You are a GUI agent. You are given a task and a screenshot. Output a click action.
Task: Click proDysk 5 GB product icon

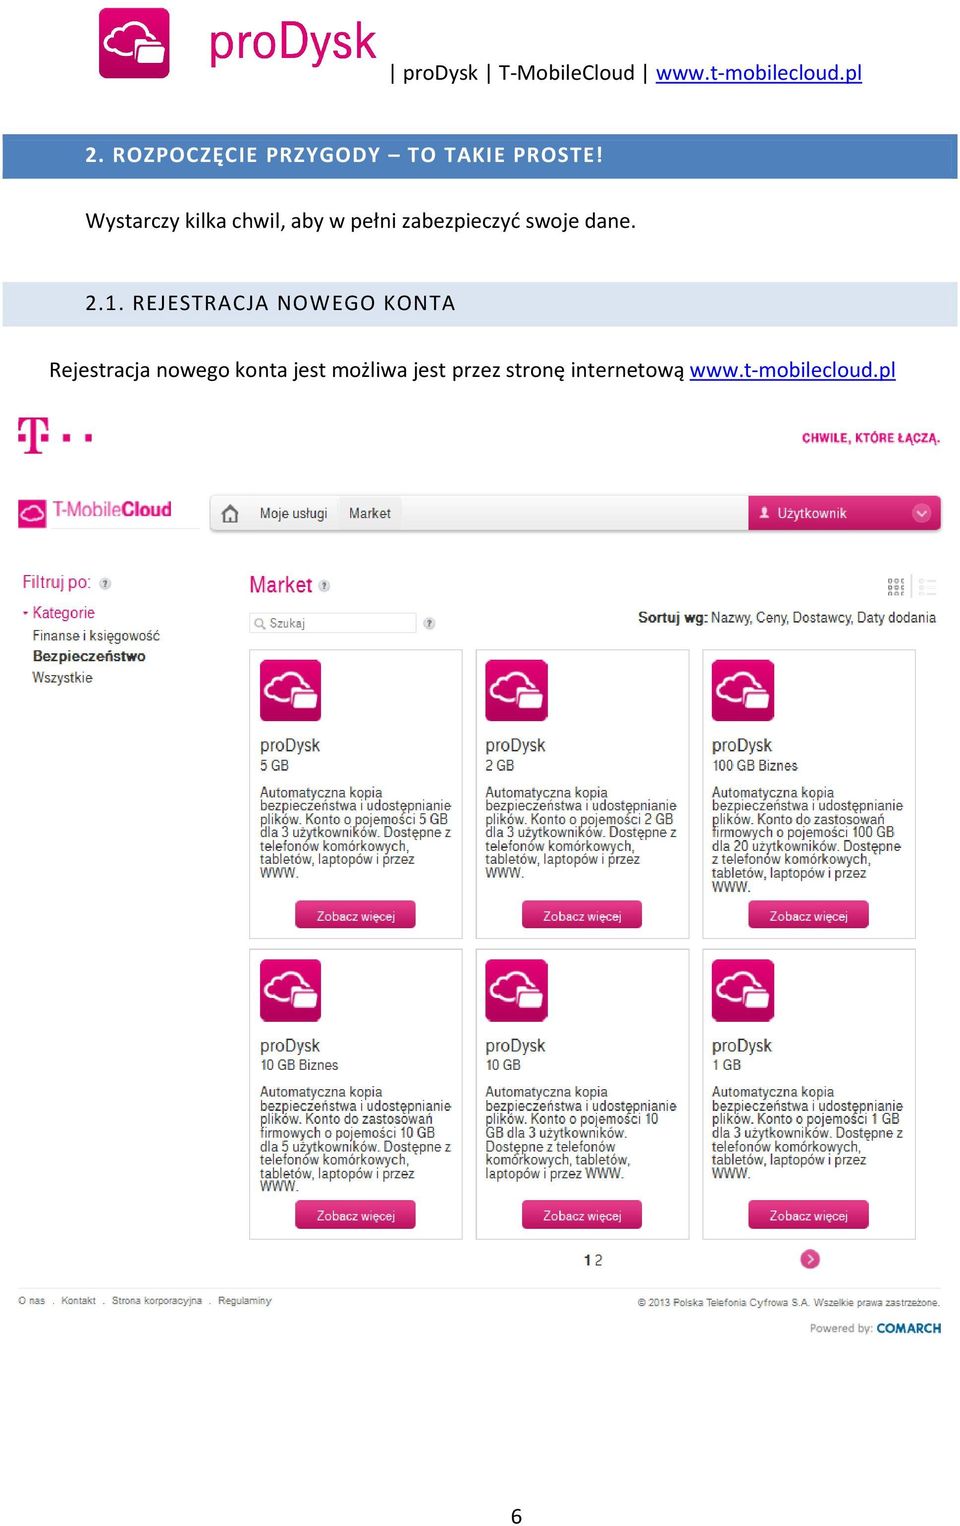tap(291, 690)
